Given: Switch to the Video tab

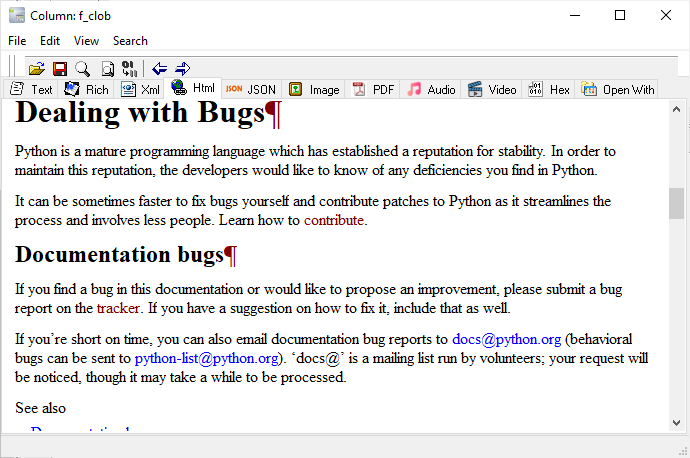Looking at the screenshot, I should (x=492, y=89).
